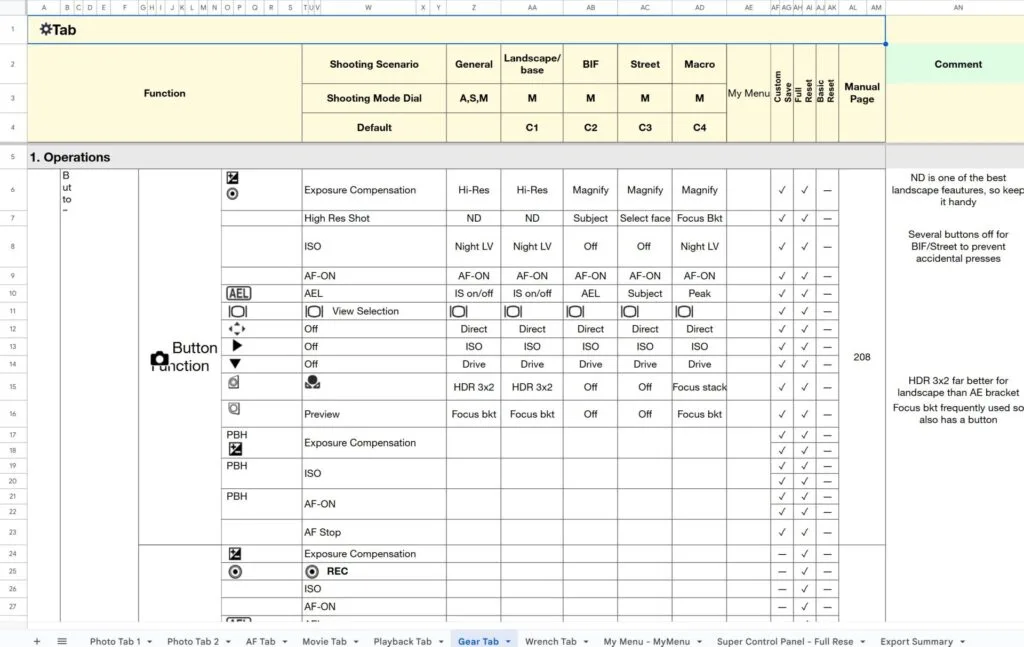Click the Full Reset checkmark in REC row
The width and height of the screenshot is (1024, 647).
(x=805, y=571)
